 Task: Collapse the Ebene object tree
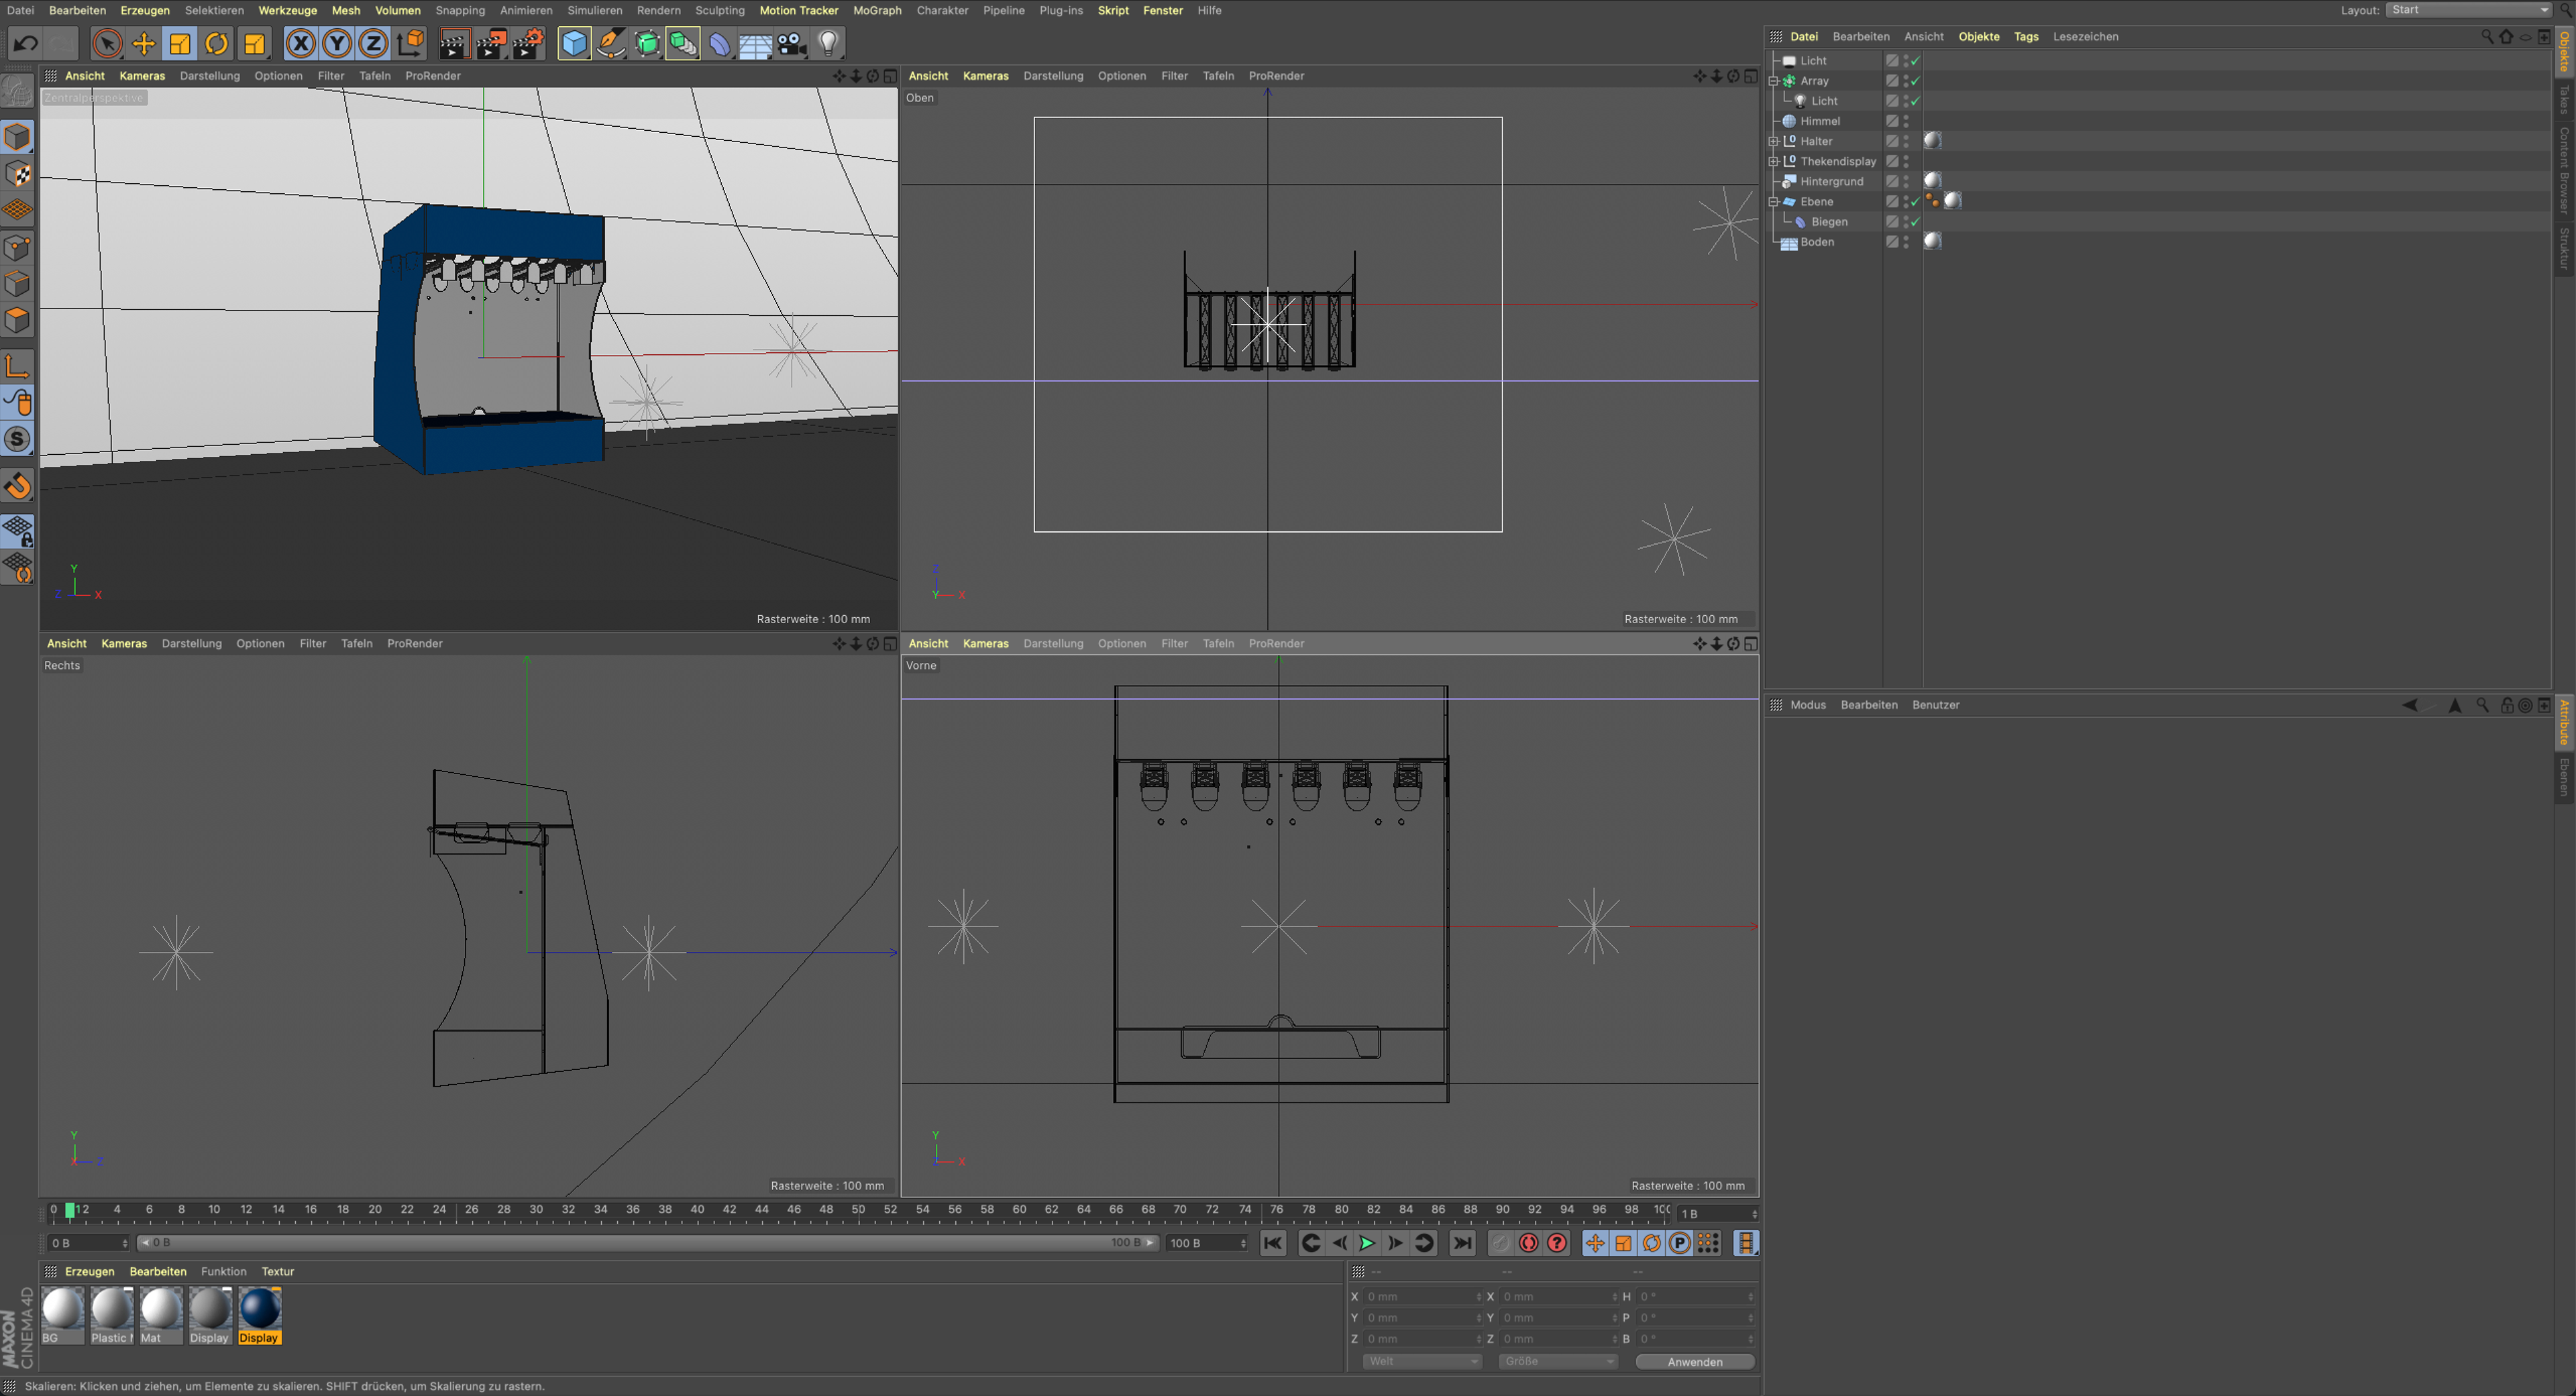pyautogui.click(x=1774, y=202)
